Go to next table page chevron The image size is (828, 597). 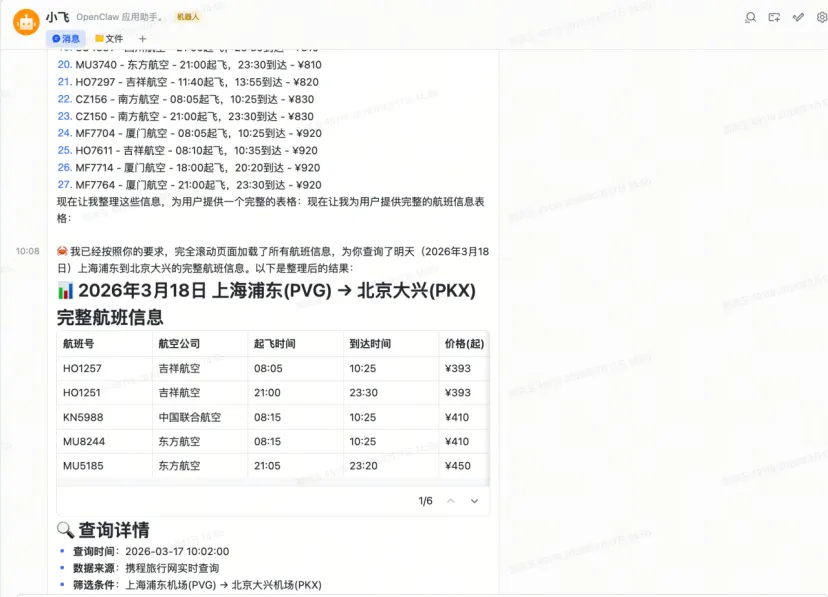tap(474, 501)
